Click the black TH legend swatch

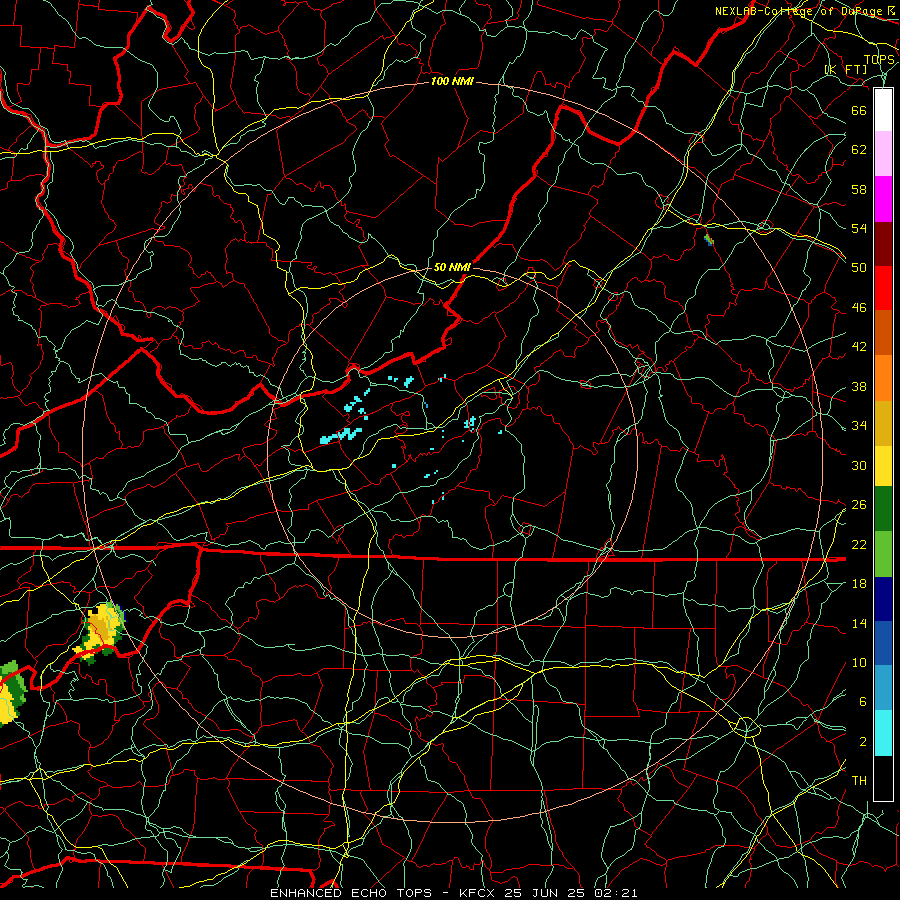883,778
